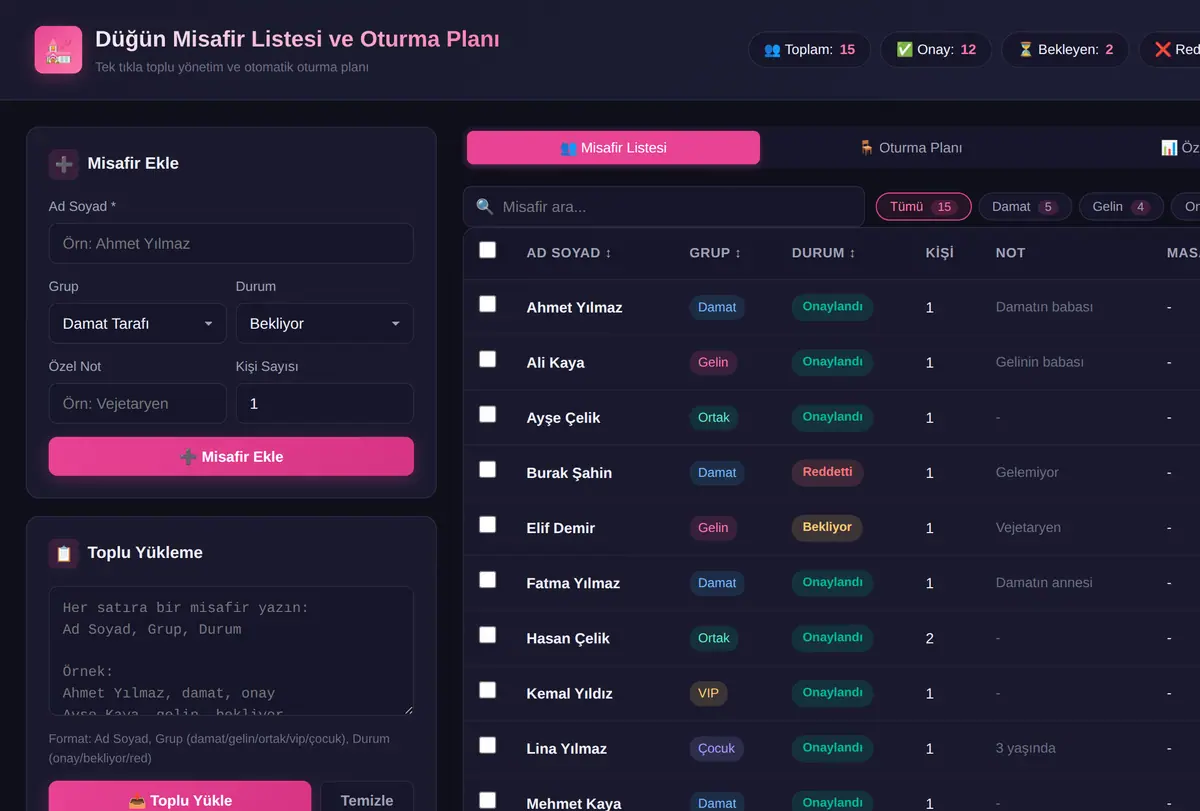The height and width of the screenshot is (811, 1200).
Task: Select Ayşe Çelik's row checkbox
Action: point(487,414)
